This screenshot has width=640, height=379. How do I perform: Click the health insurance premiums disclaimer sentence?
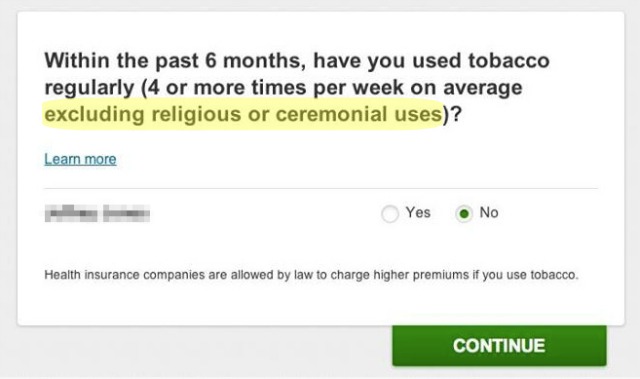(311, 275)
